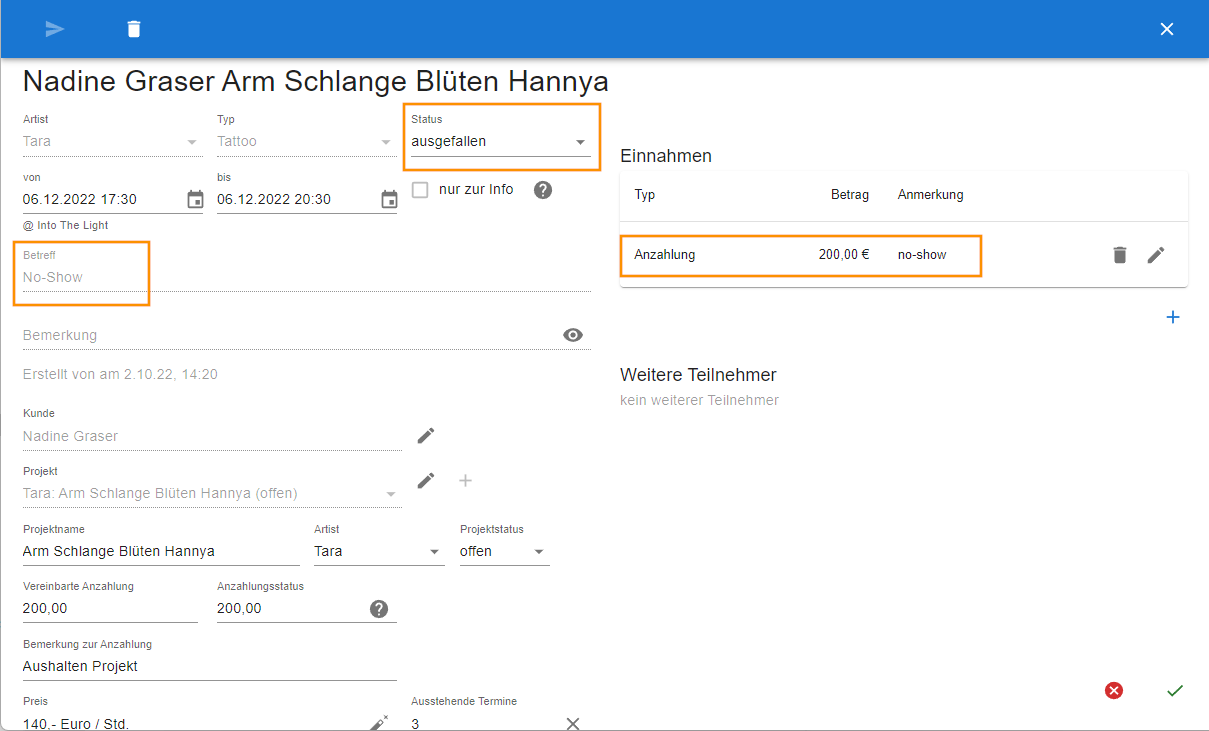The image size is (1209, 731).
Task: Open the project Artist dropdown
Action: tap(379, 552)
